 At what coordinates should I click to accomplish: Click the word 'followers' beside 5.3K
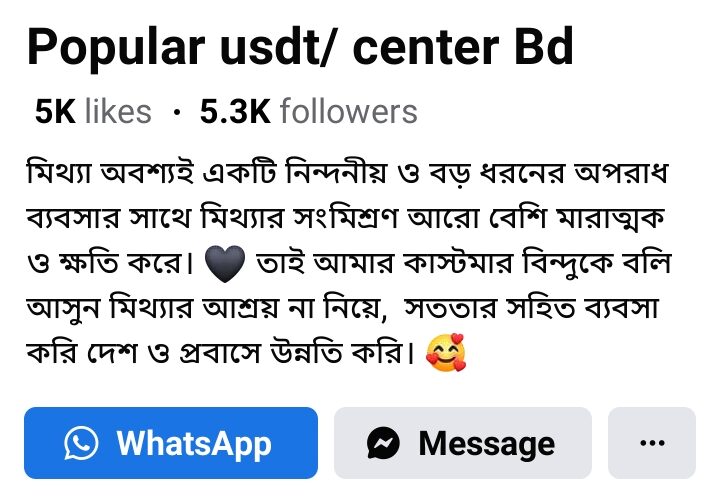[349, 112]
